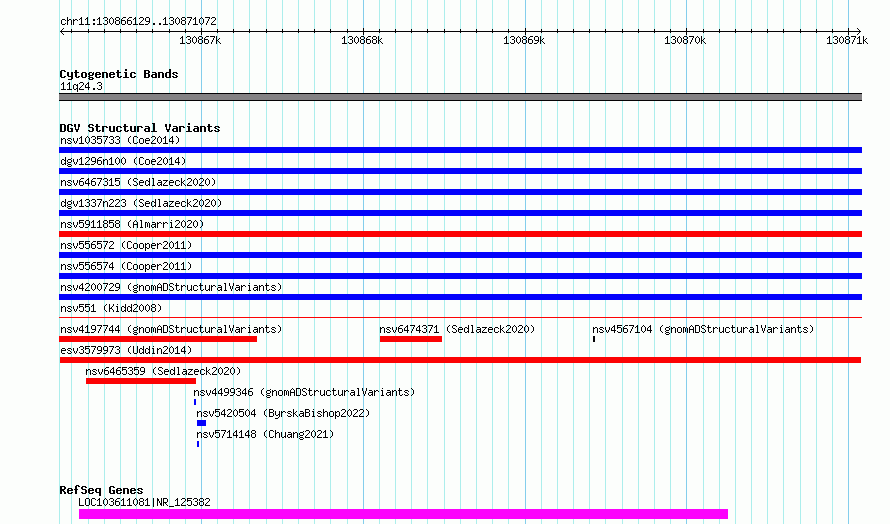This screenshot has width=890, height=524.
Task: Open the esv3579973 (Uddin2014) red bar
Action: coord(460,360)
